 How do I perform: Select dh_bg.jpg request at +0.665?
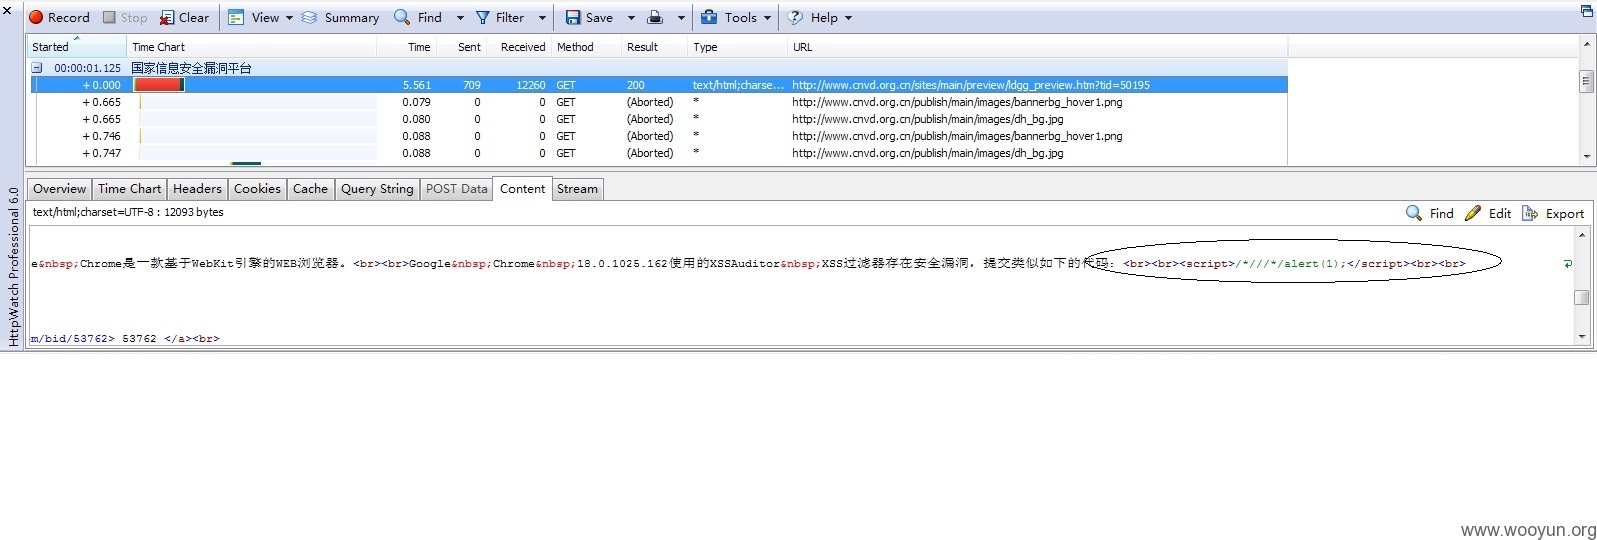(657, 119)
